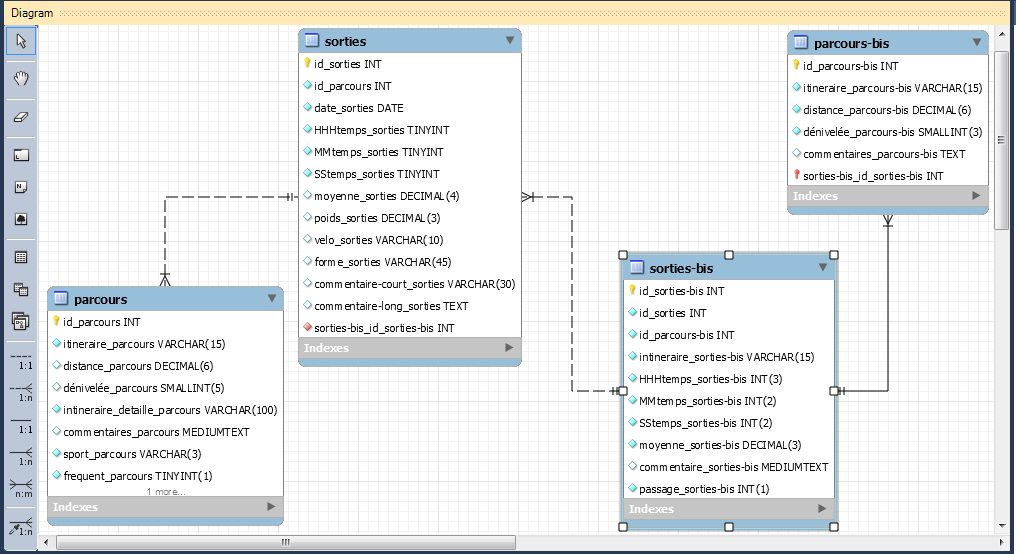The width and height of the screenshot is (1016, 554).
Task: Activate the hand pan tool
Action: [x=21, y=79]
